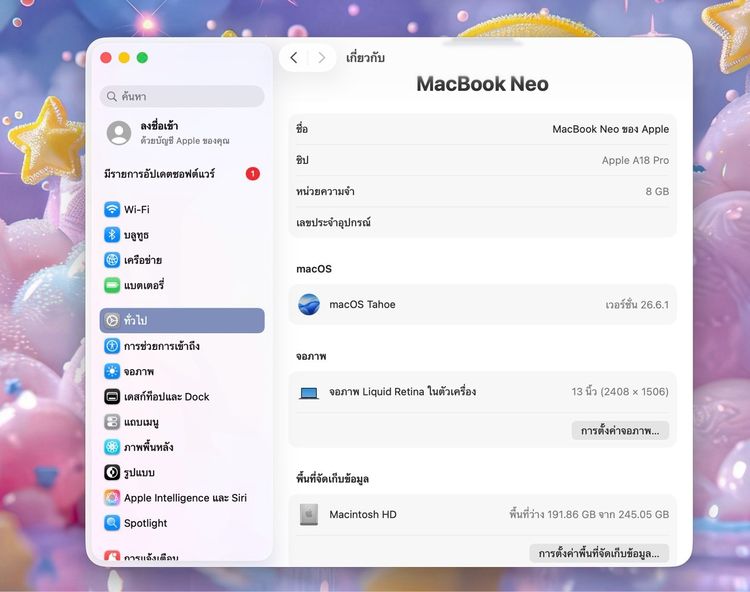Go back with the left chevron button
The width and height of the screenshot is (750, 592).
pos(294,58)
